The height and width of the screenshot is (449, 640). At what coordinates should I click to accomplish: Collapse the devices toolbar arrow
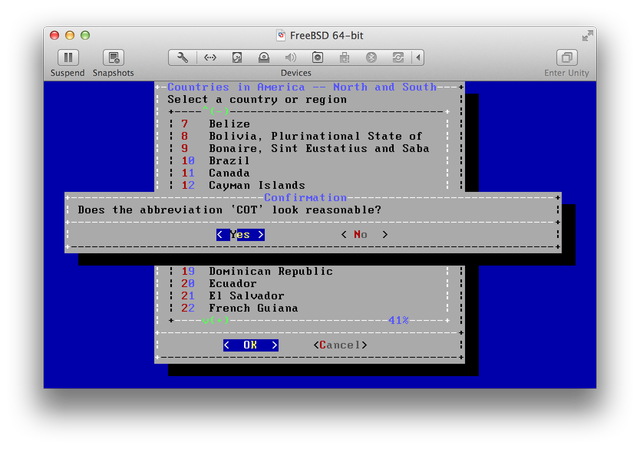point(418,58)
